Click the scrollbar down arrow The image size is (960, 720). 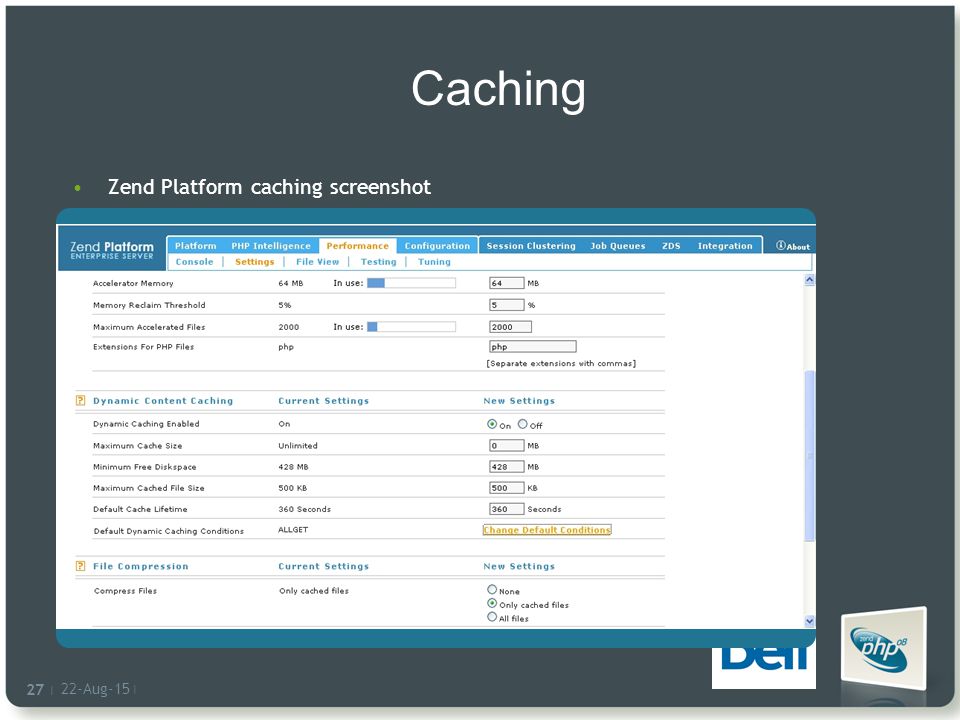[809, 621]
